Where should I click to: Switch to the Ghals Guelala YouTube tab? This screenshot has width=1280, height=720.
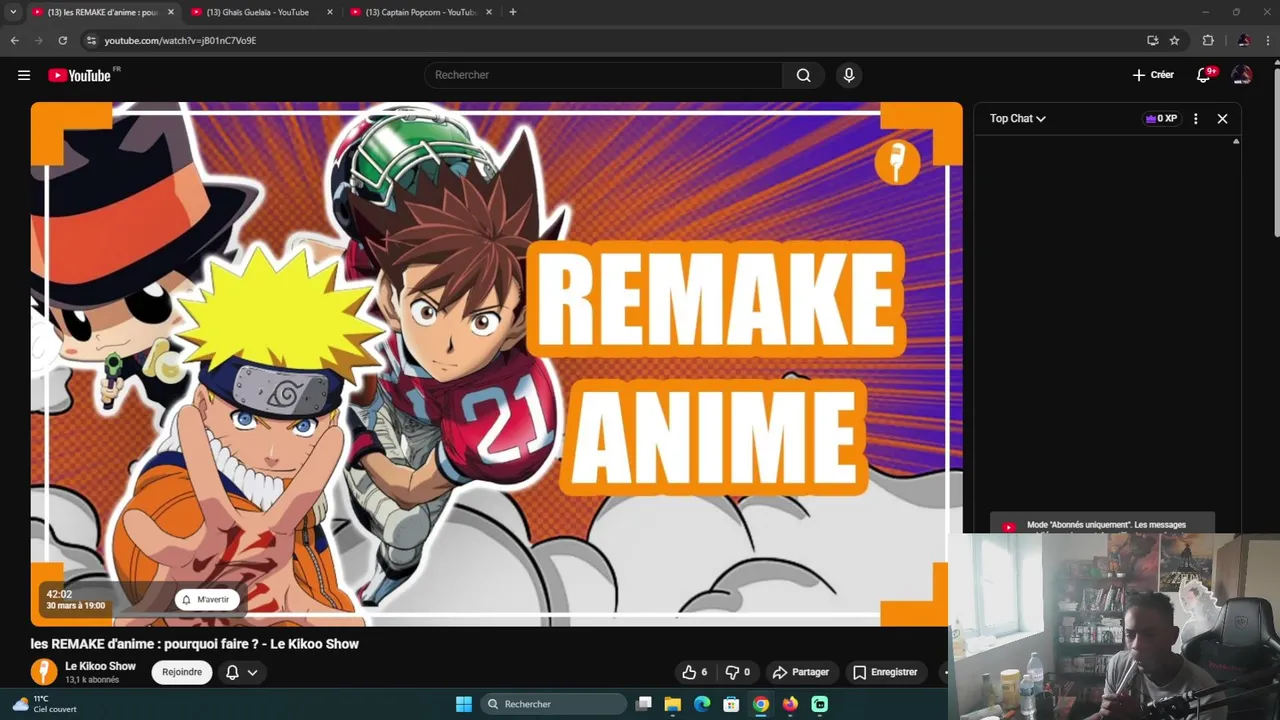tap(258, 12)
